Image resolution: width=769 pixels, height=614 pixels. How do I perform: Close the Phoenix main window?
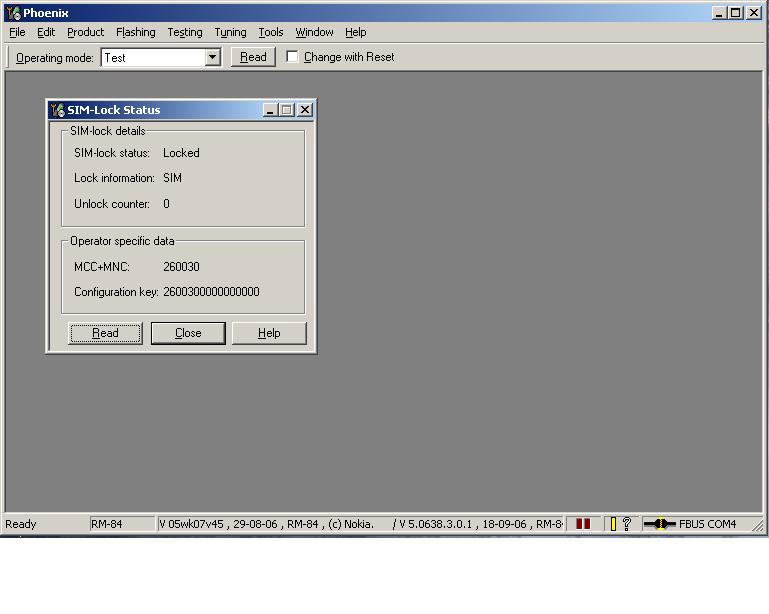754,13
